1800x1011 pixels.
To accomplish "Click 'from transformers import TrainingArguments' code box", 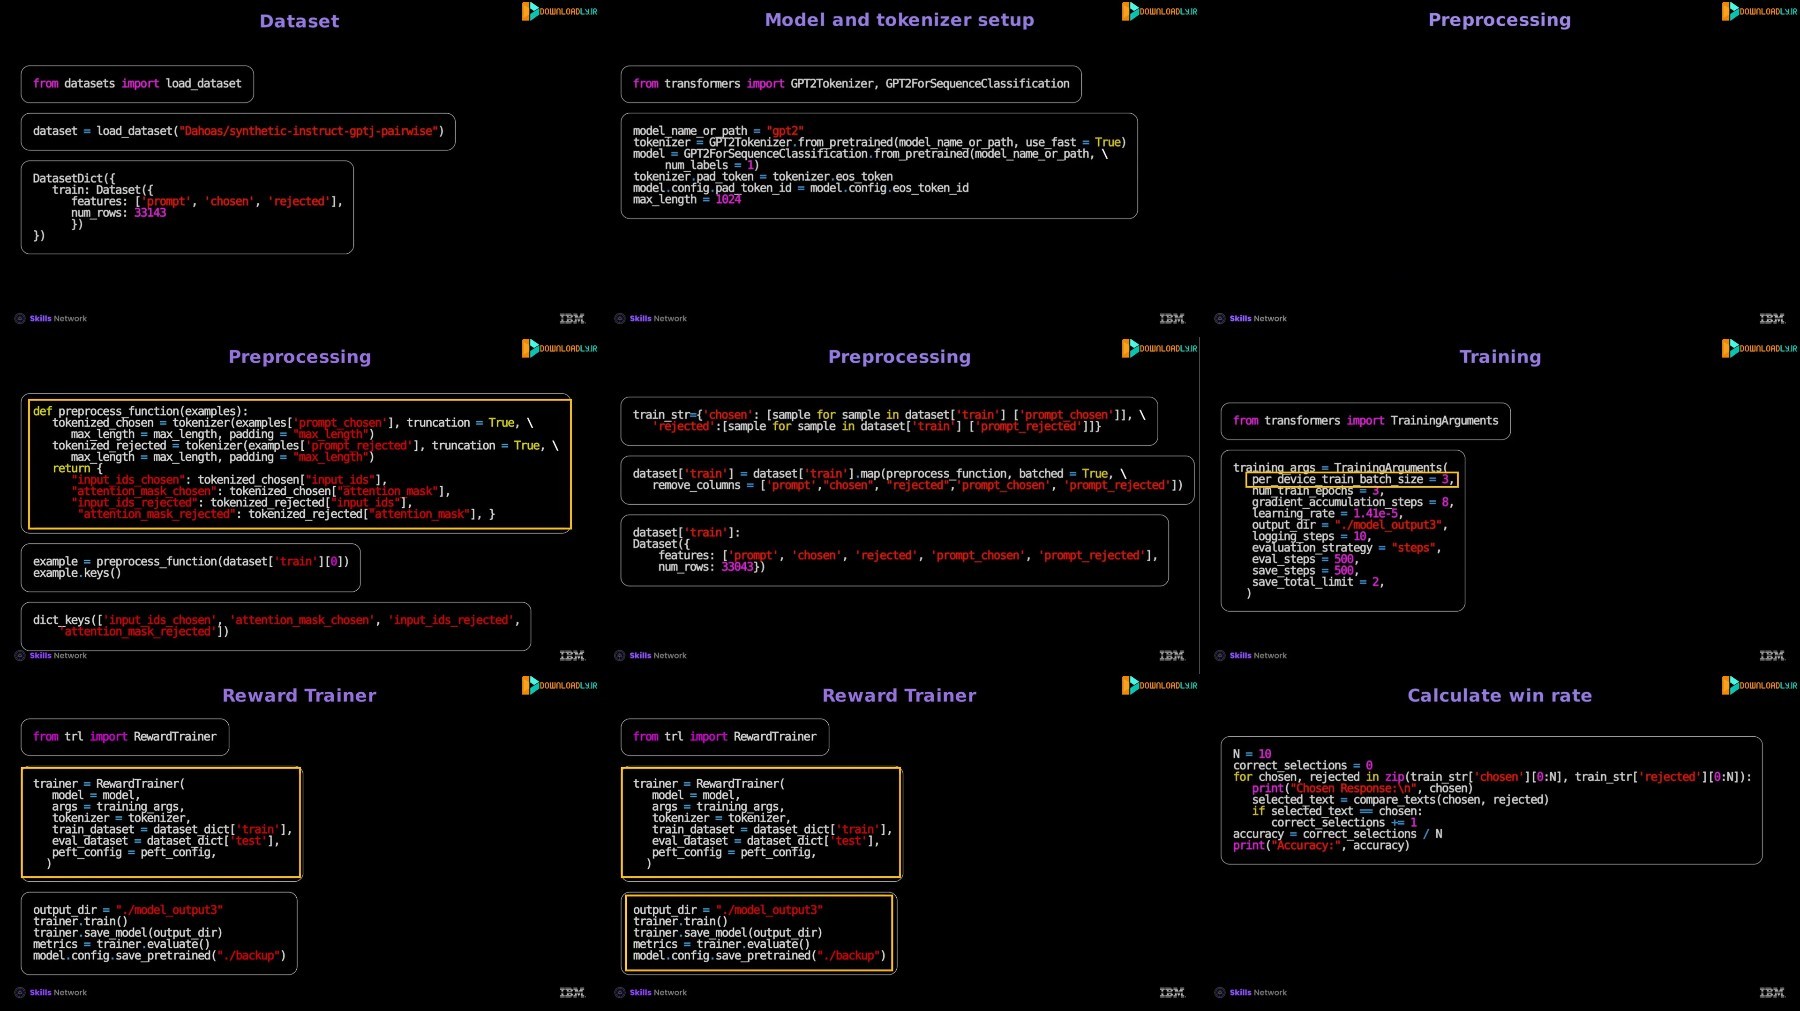I will [1365, 421].
